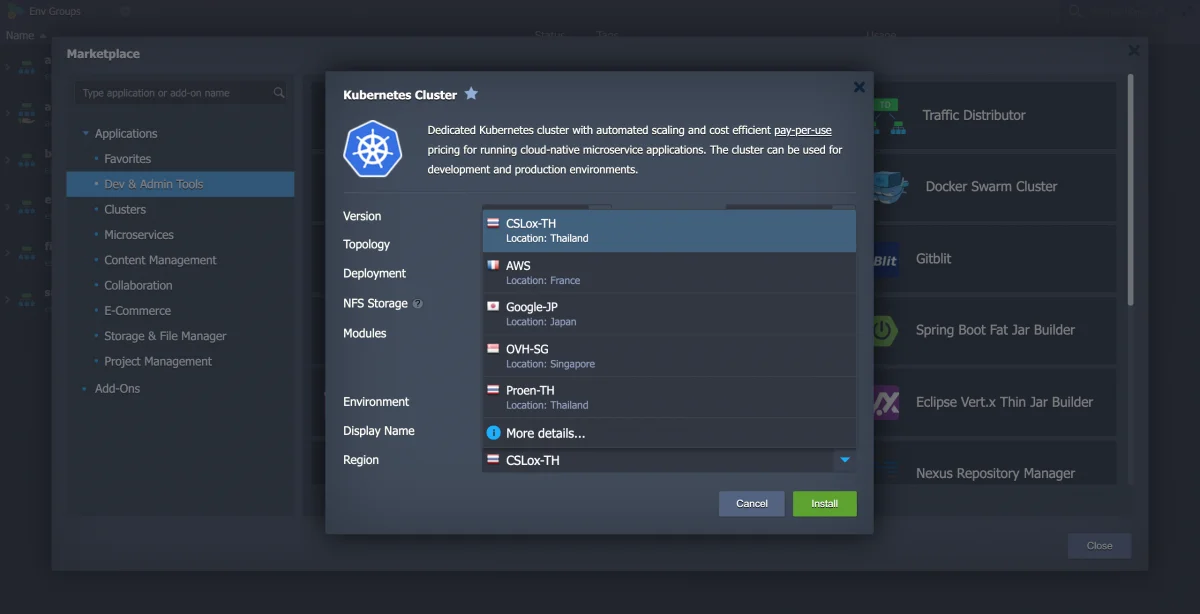Click the Kubernetes helm logo icon
The image size is (1200, 614).
point(372,149)
